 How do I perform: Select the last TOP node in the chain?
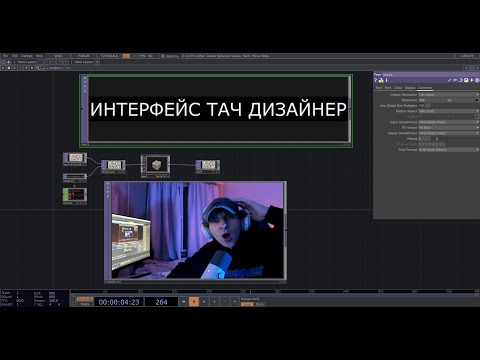tap(208, 166)
